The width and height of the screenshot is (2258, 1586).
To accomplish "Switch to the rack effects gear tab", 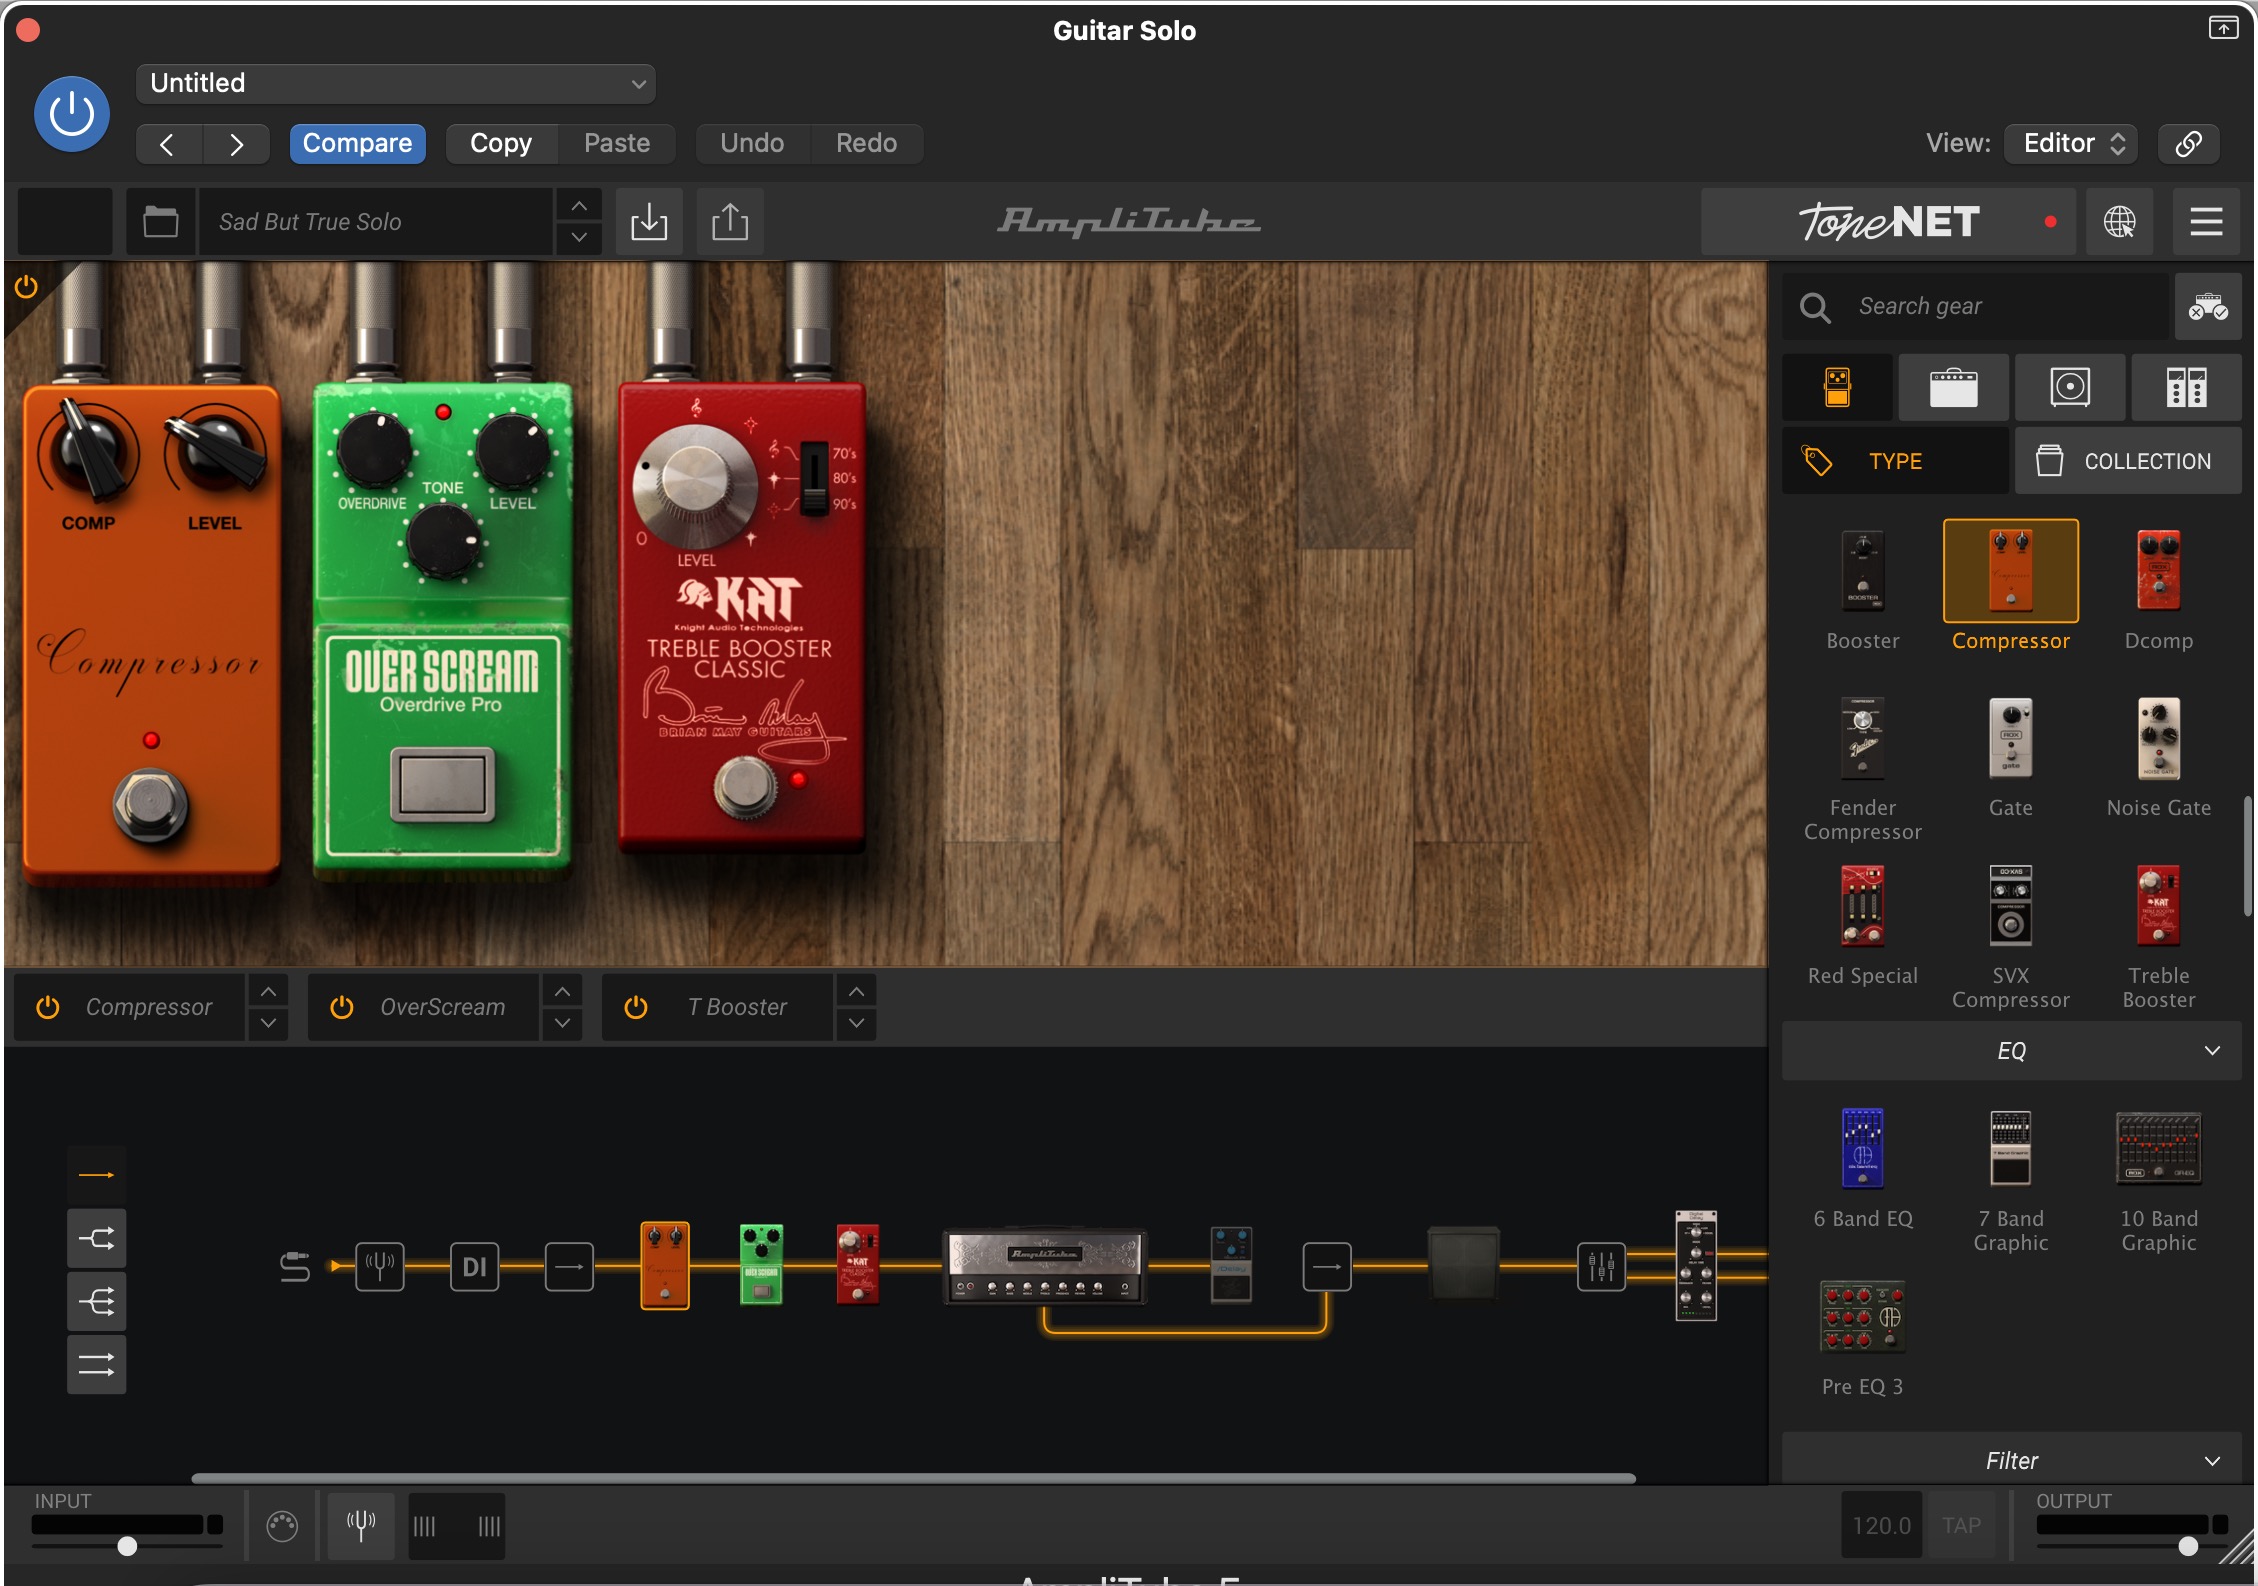I will click(x=2186, y=387).
